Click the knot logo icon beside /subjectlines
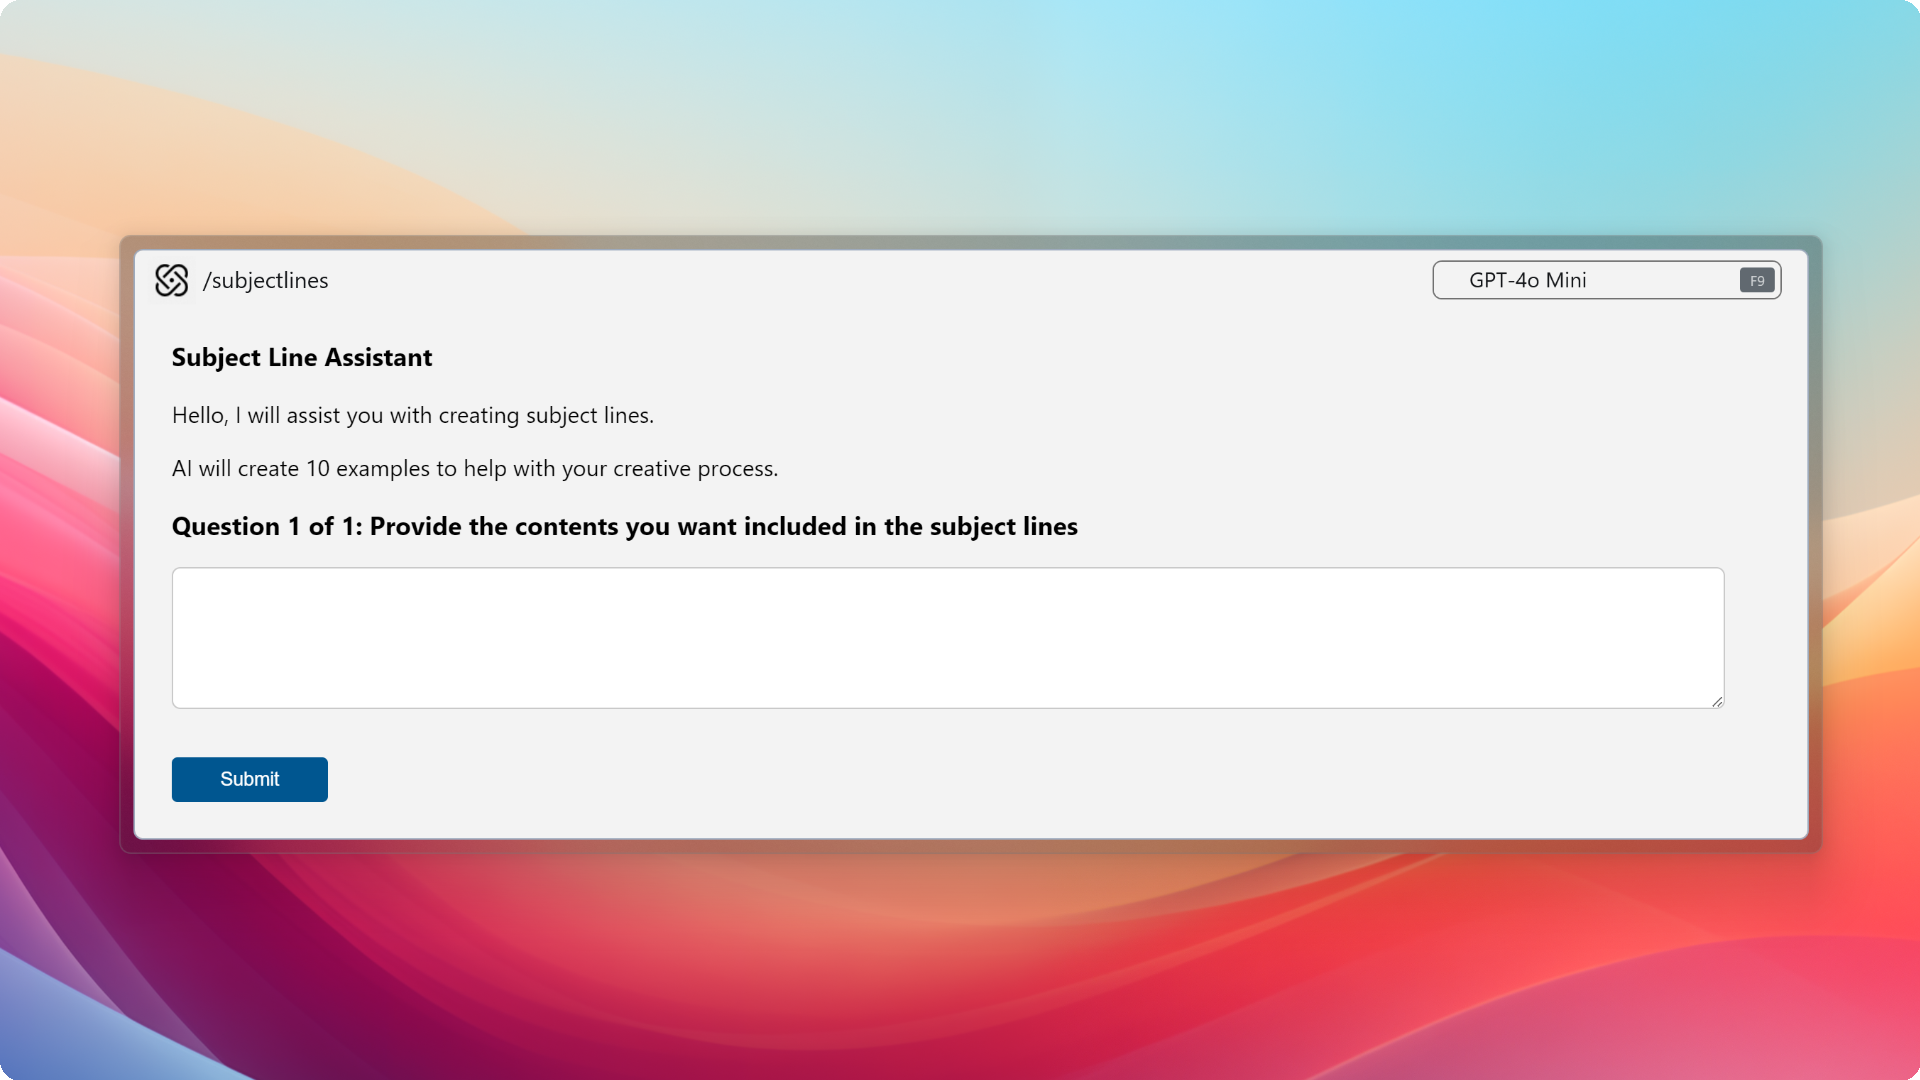Viewport: 1920px width, 1080px height. coord(172,280)
